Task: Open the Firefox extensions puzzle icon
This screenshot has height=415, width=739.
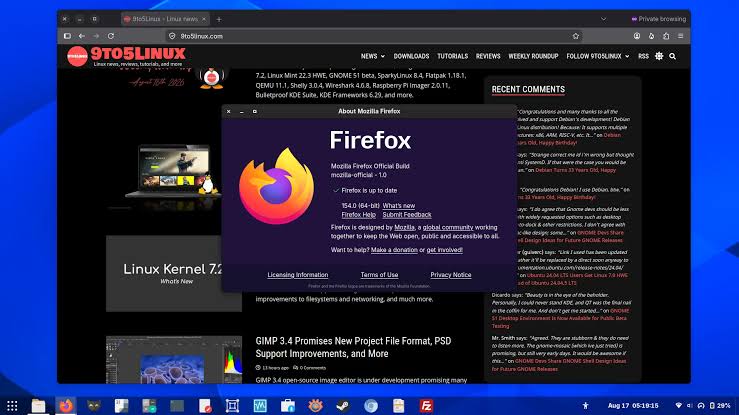Action: [666, 36]
